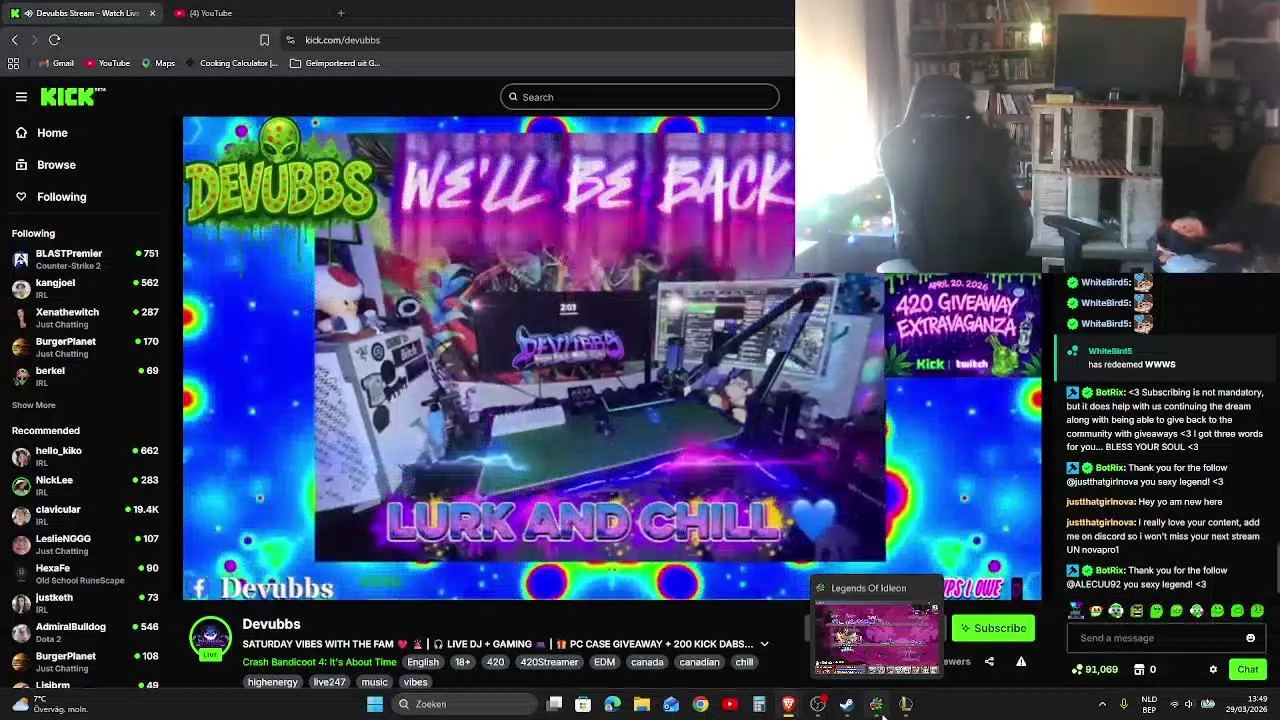Select the EDM tag
1280x720 pixels.
604,662
